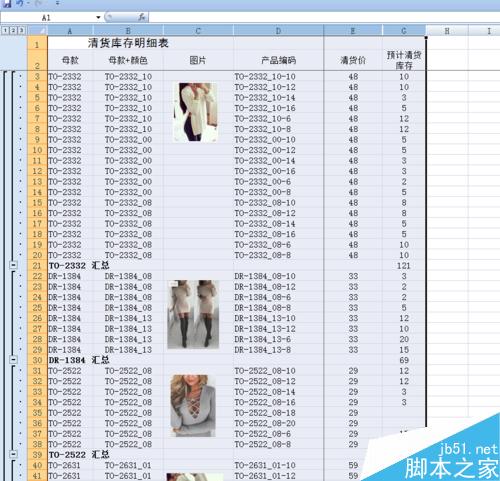
Task: Select row 30 header
Action: coord(37,360)
